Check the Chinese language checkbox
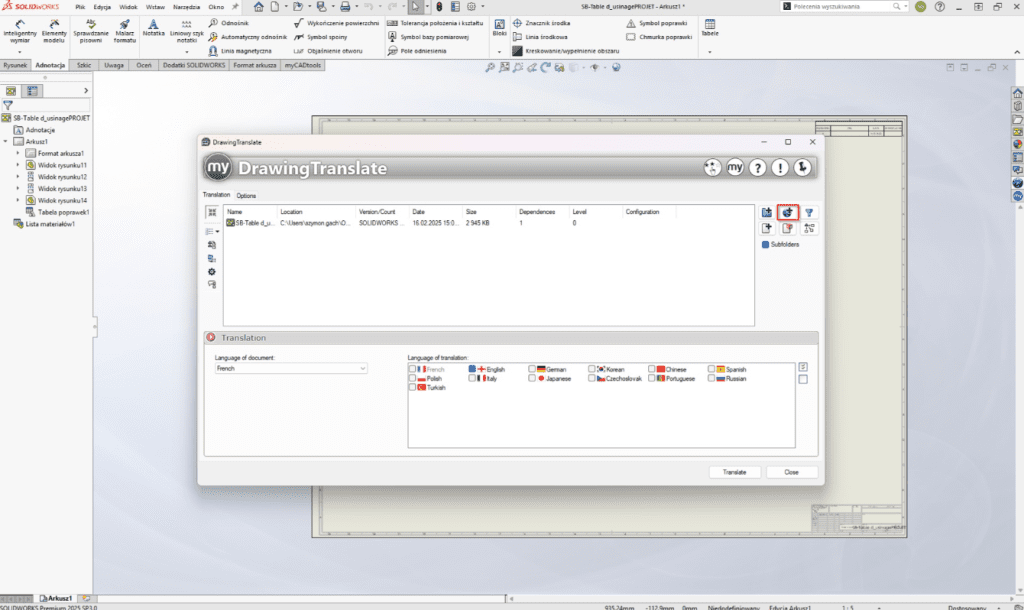Viewport: 1024px width, 610px height. coord(652,369)
